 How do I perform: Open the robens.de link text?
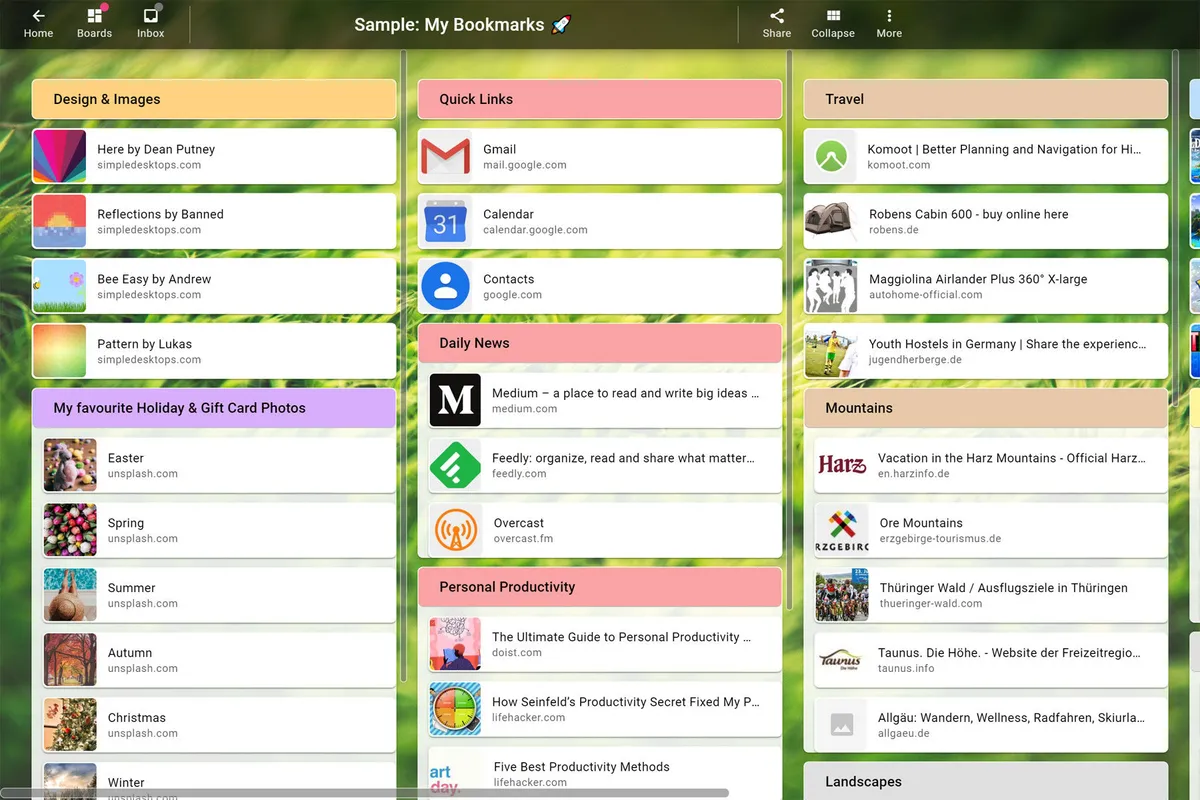tap(894, 230)
